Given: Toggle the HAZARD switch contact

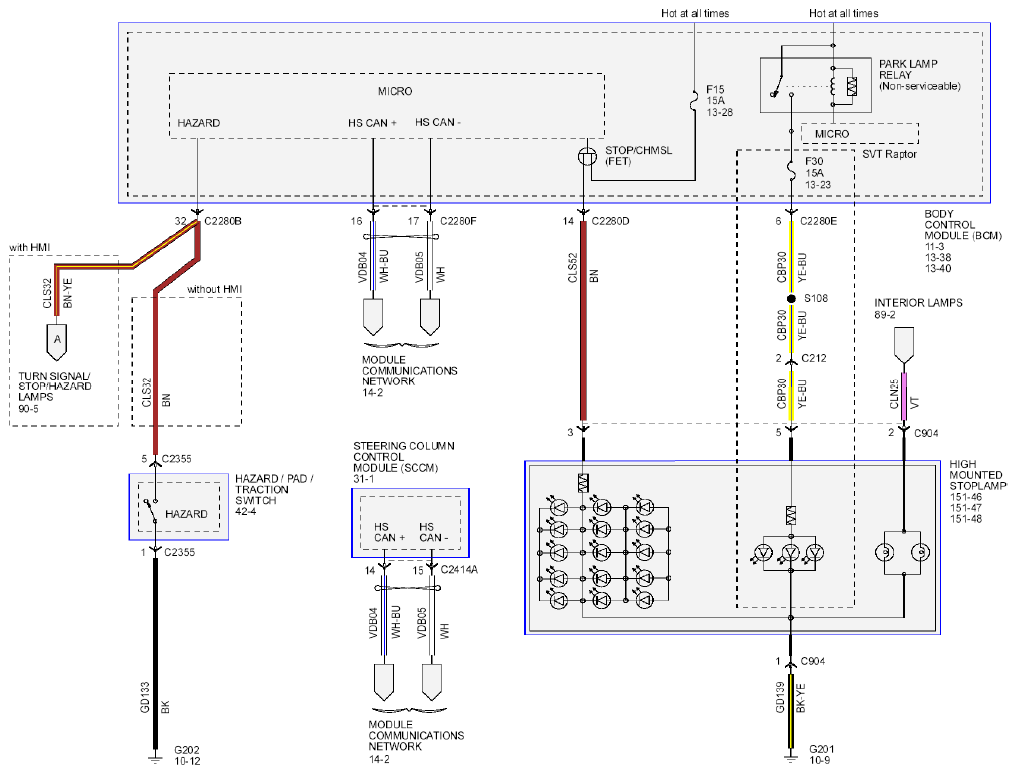Looking at the screenshot, I should click(x=154, y=509).
